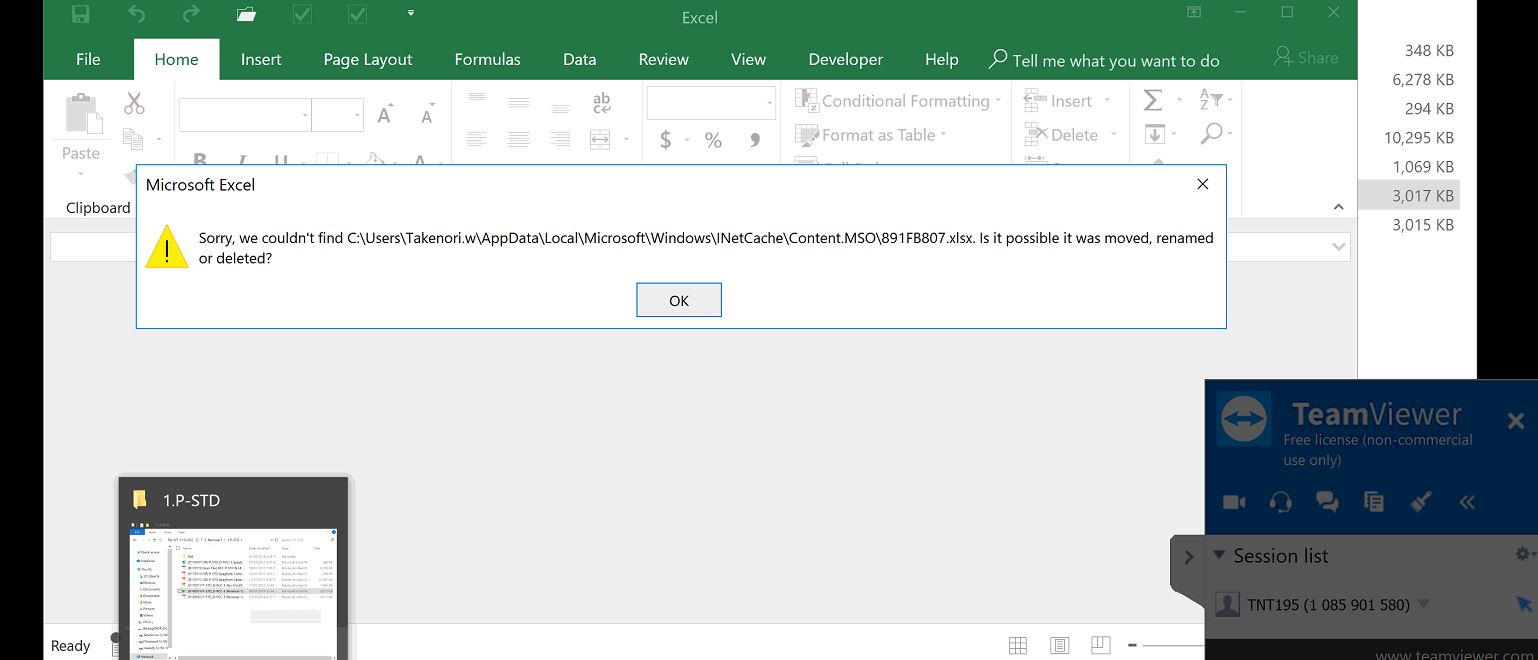1538x660 pixels.
Task: Click the Page Layout view icon in status bar
Action: click(1060, 645)
